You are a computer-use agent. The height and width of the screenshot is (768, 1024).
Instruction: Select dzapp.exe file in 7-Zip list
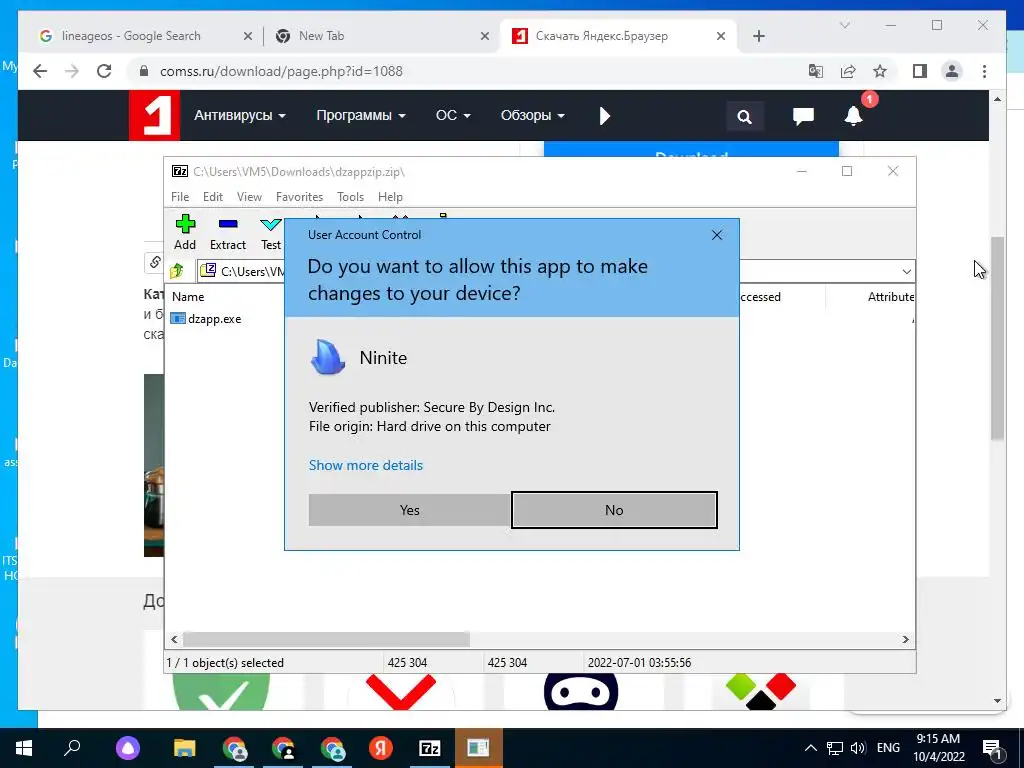point(206,319)
